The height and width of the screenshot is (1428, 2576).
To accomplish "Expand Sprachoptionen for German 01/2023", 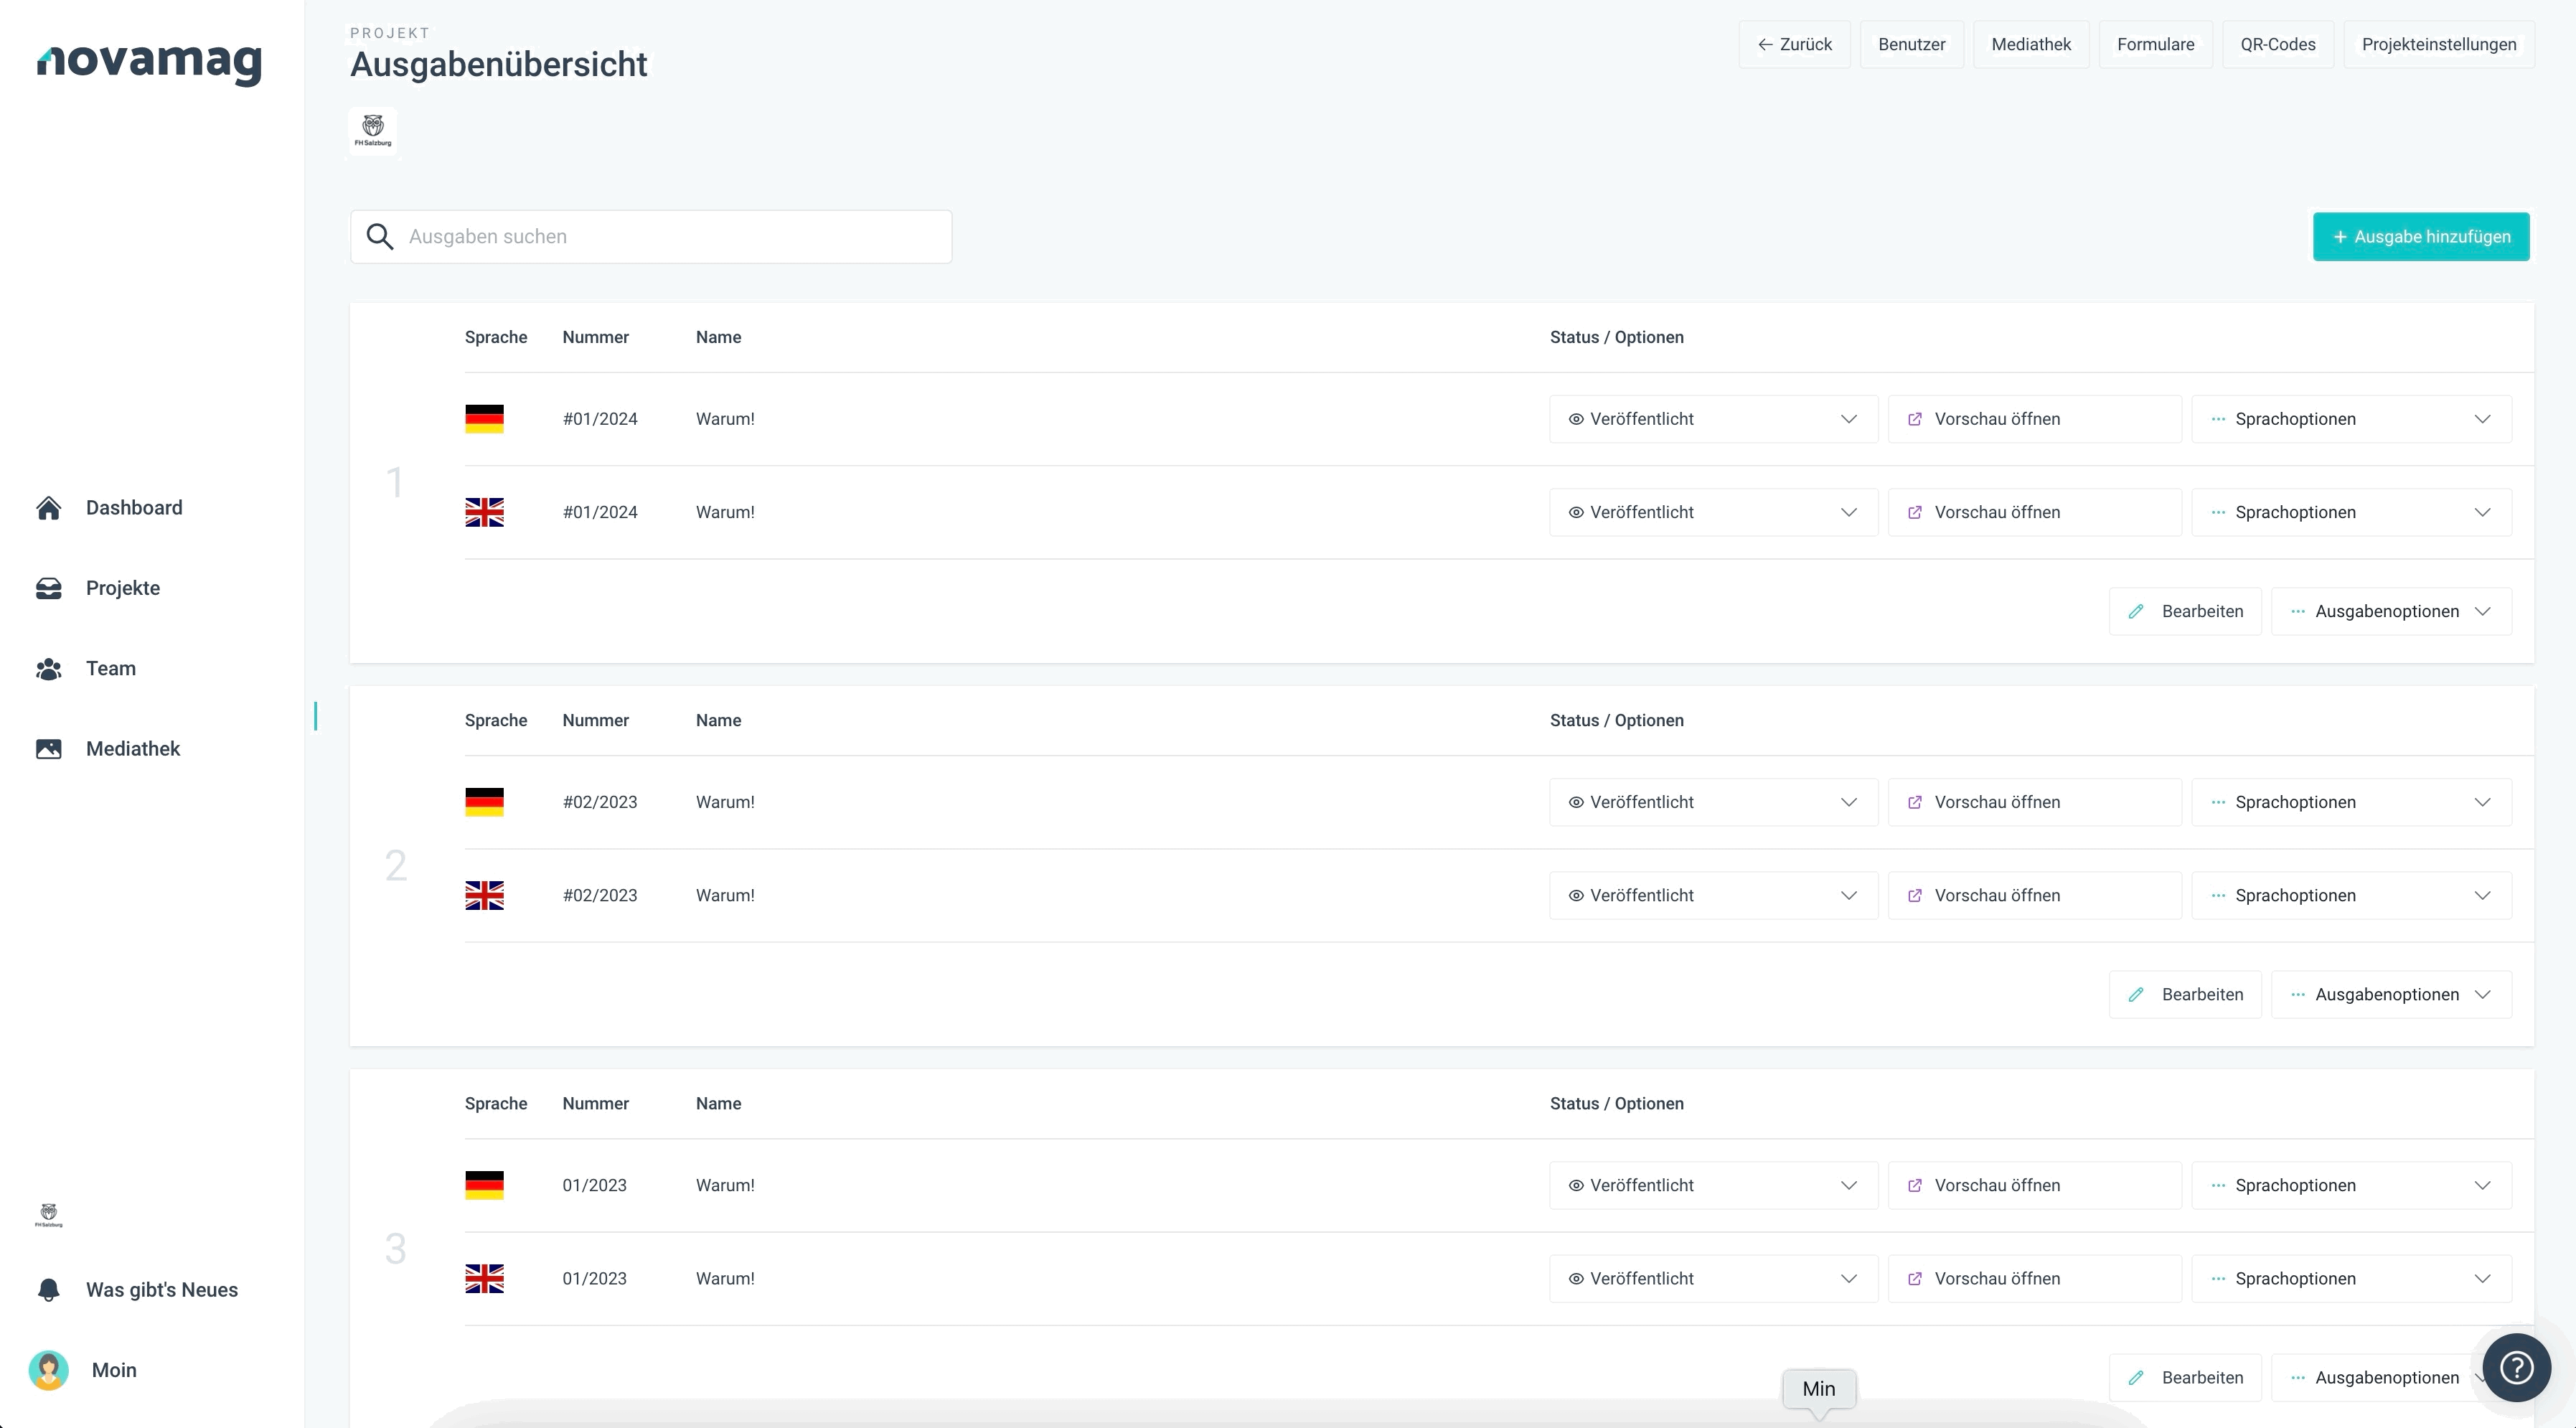I will [x=2352, y=1185].
